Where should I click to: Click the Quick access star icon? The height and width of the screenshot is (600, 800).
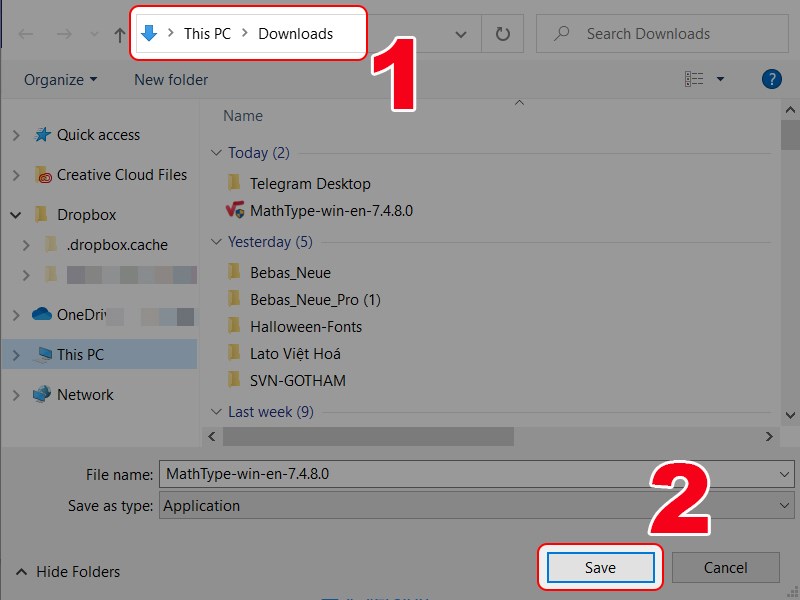click(x=42, y=134)
